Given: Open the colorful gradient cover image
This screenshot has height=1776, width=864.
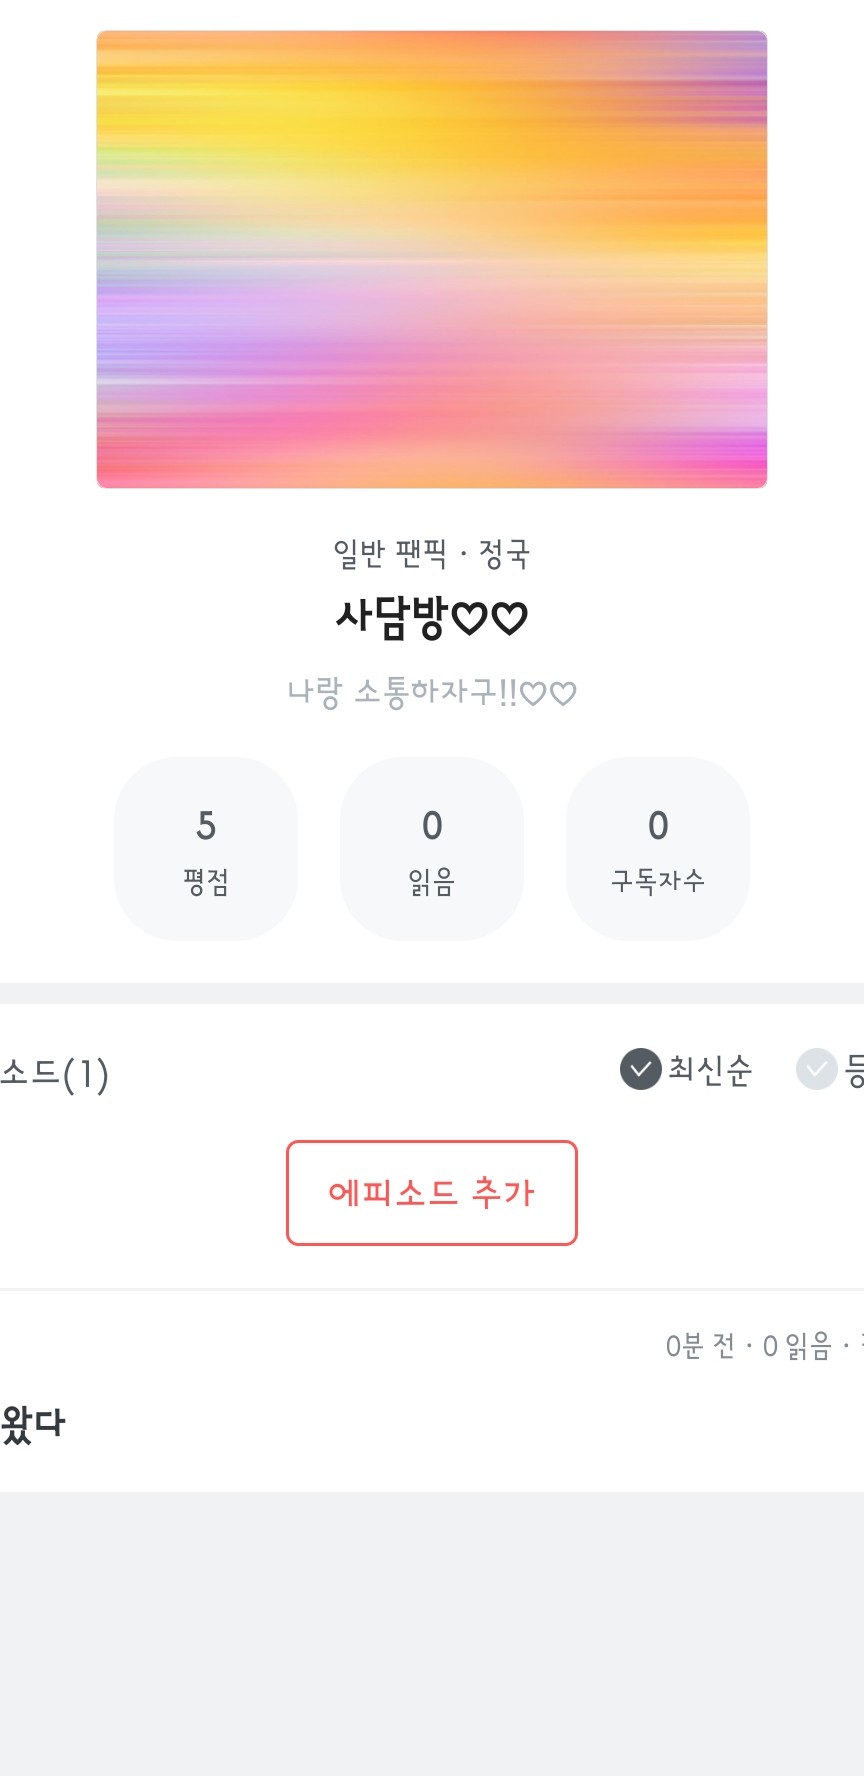Looking at the screenshot, I should tap(432, 260).
